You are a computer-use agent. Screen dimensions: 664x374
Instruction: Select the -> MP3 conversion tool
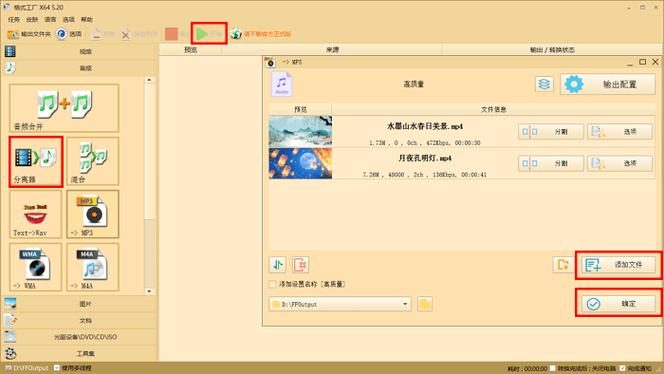[x=93, y=214]
